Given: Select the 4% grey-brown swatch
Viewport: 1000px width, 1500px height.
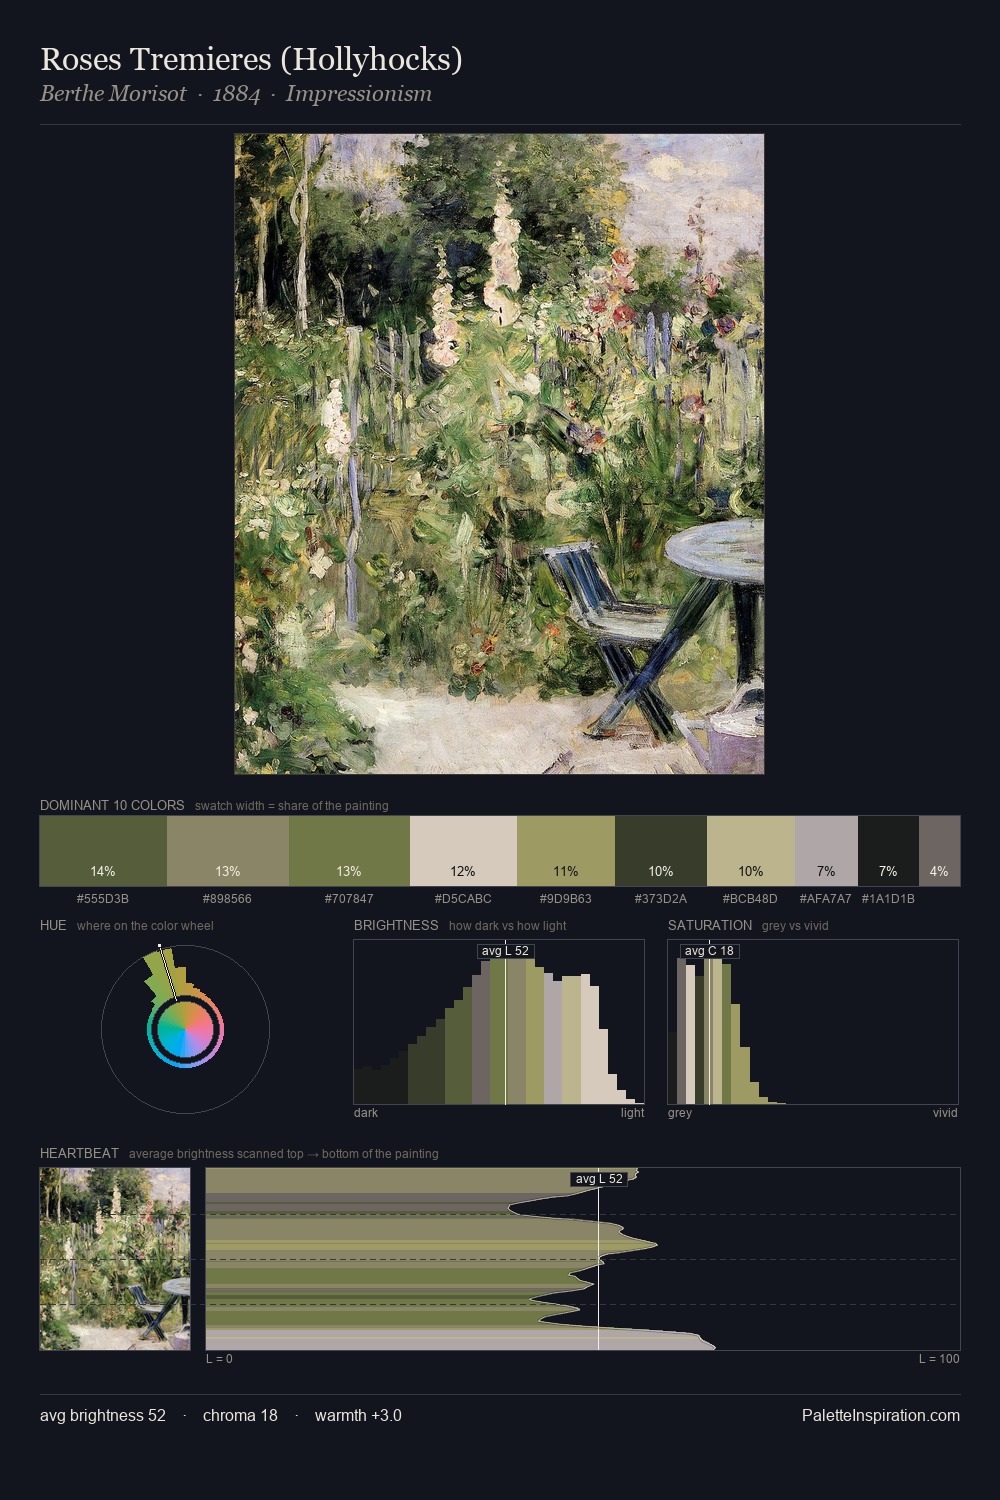Looking at the screenshot, I should click(939, 851).
